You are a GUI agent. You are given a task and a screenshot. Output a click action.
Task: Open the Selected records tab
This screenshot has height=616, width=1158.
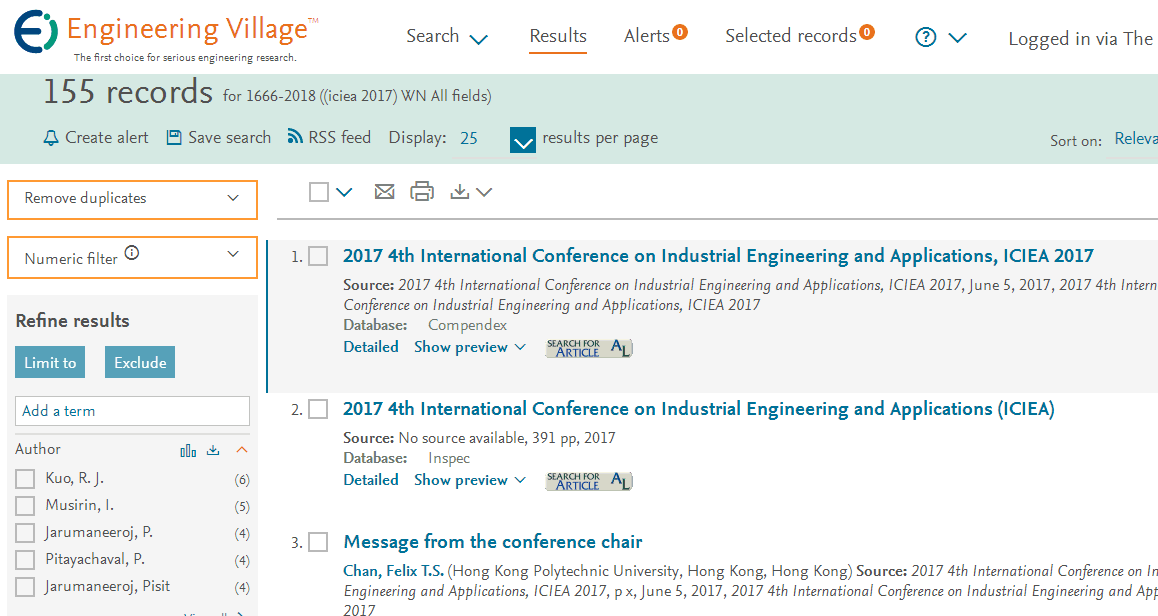[x=791, y=36]
